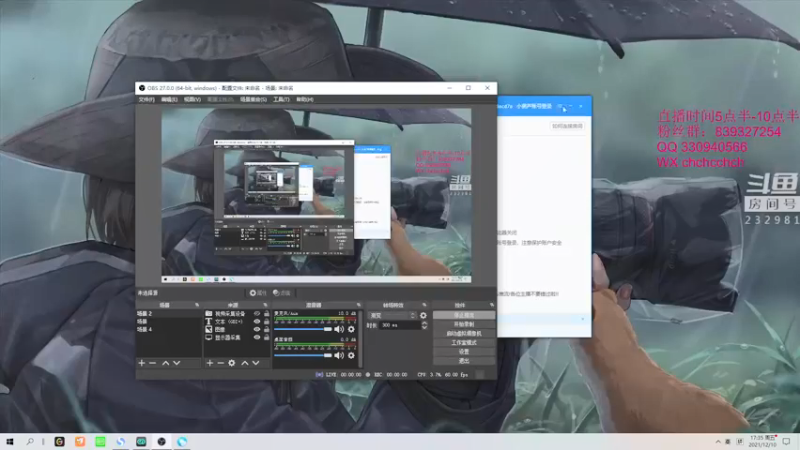Open transition properties gear icon
The height and width of the screenshot is (450, 800).
[x=423, y=315]
